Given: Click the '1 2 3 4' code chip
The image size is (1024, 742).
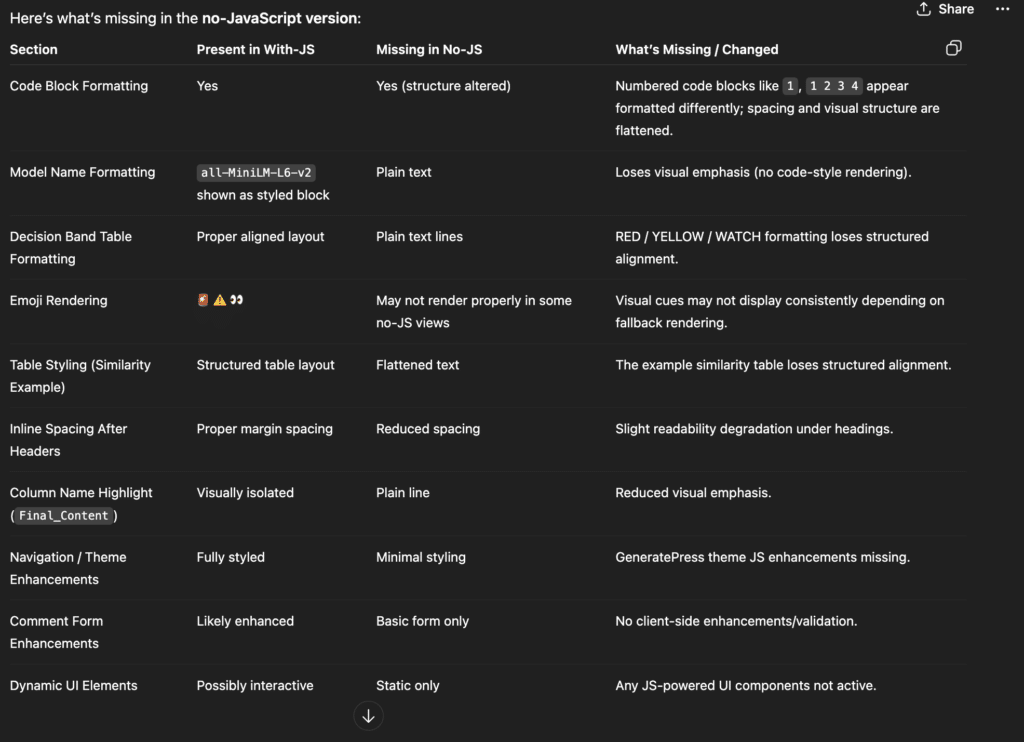Looking at the screenshot, I should point(834,86).
